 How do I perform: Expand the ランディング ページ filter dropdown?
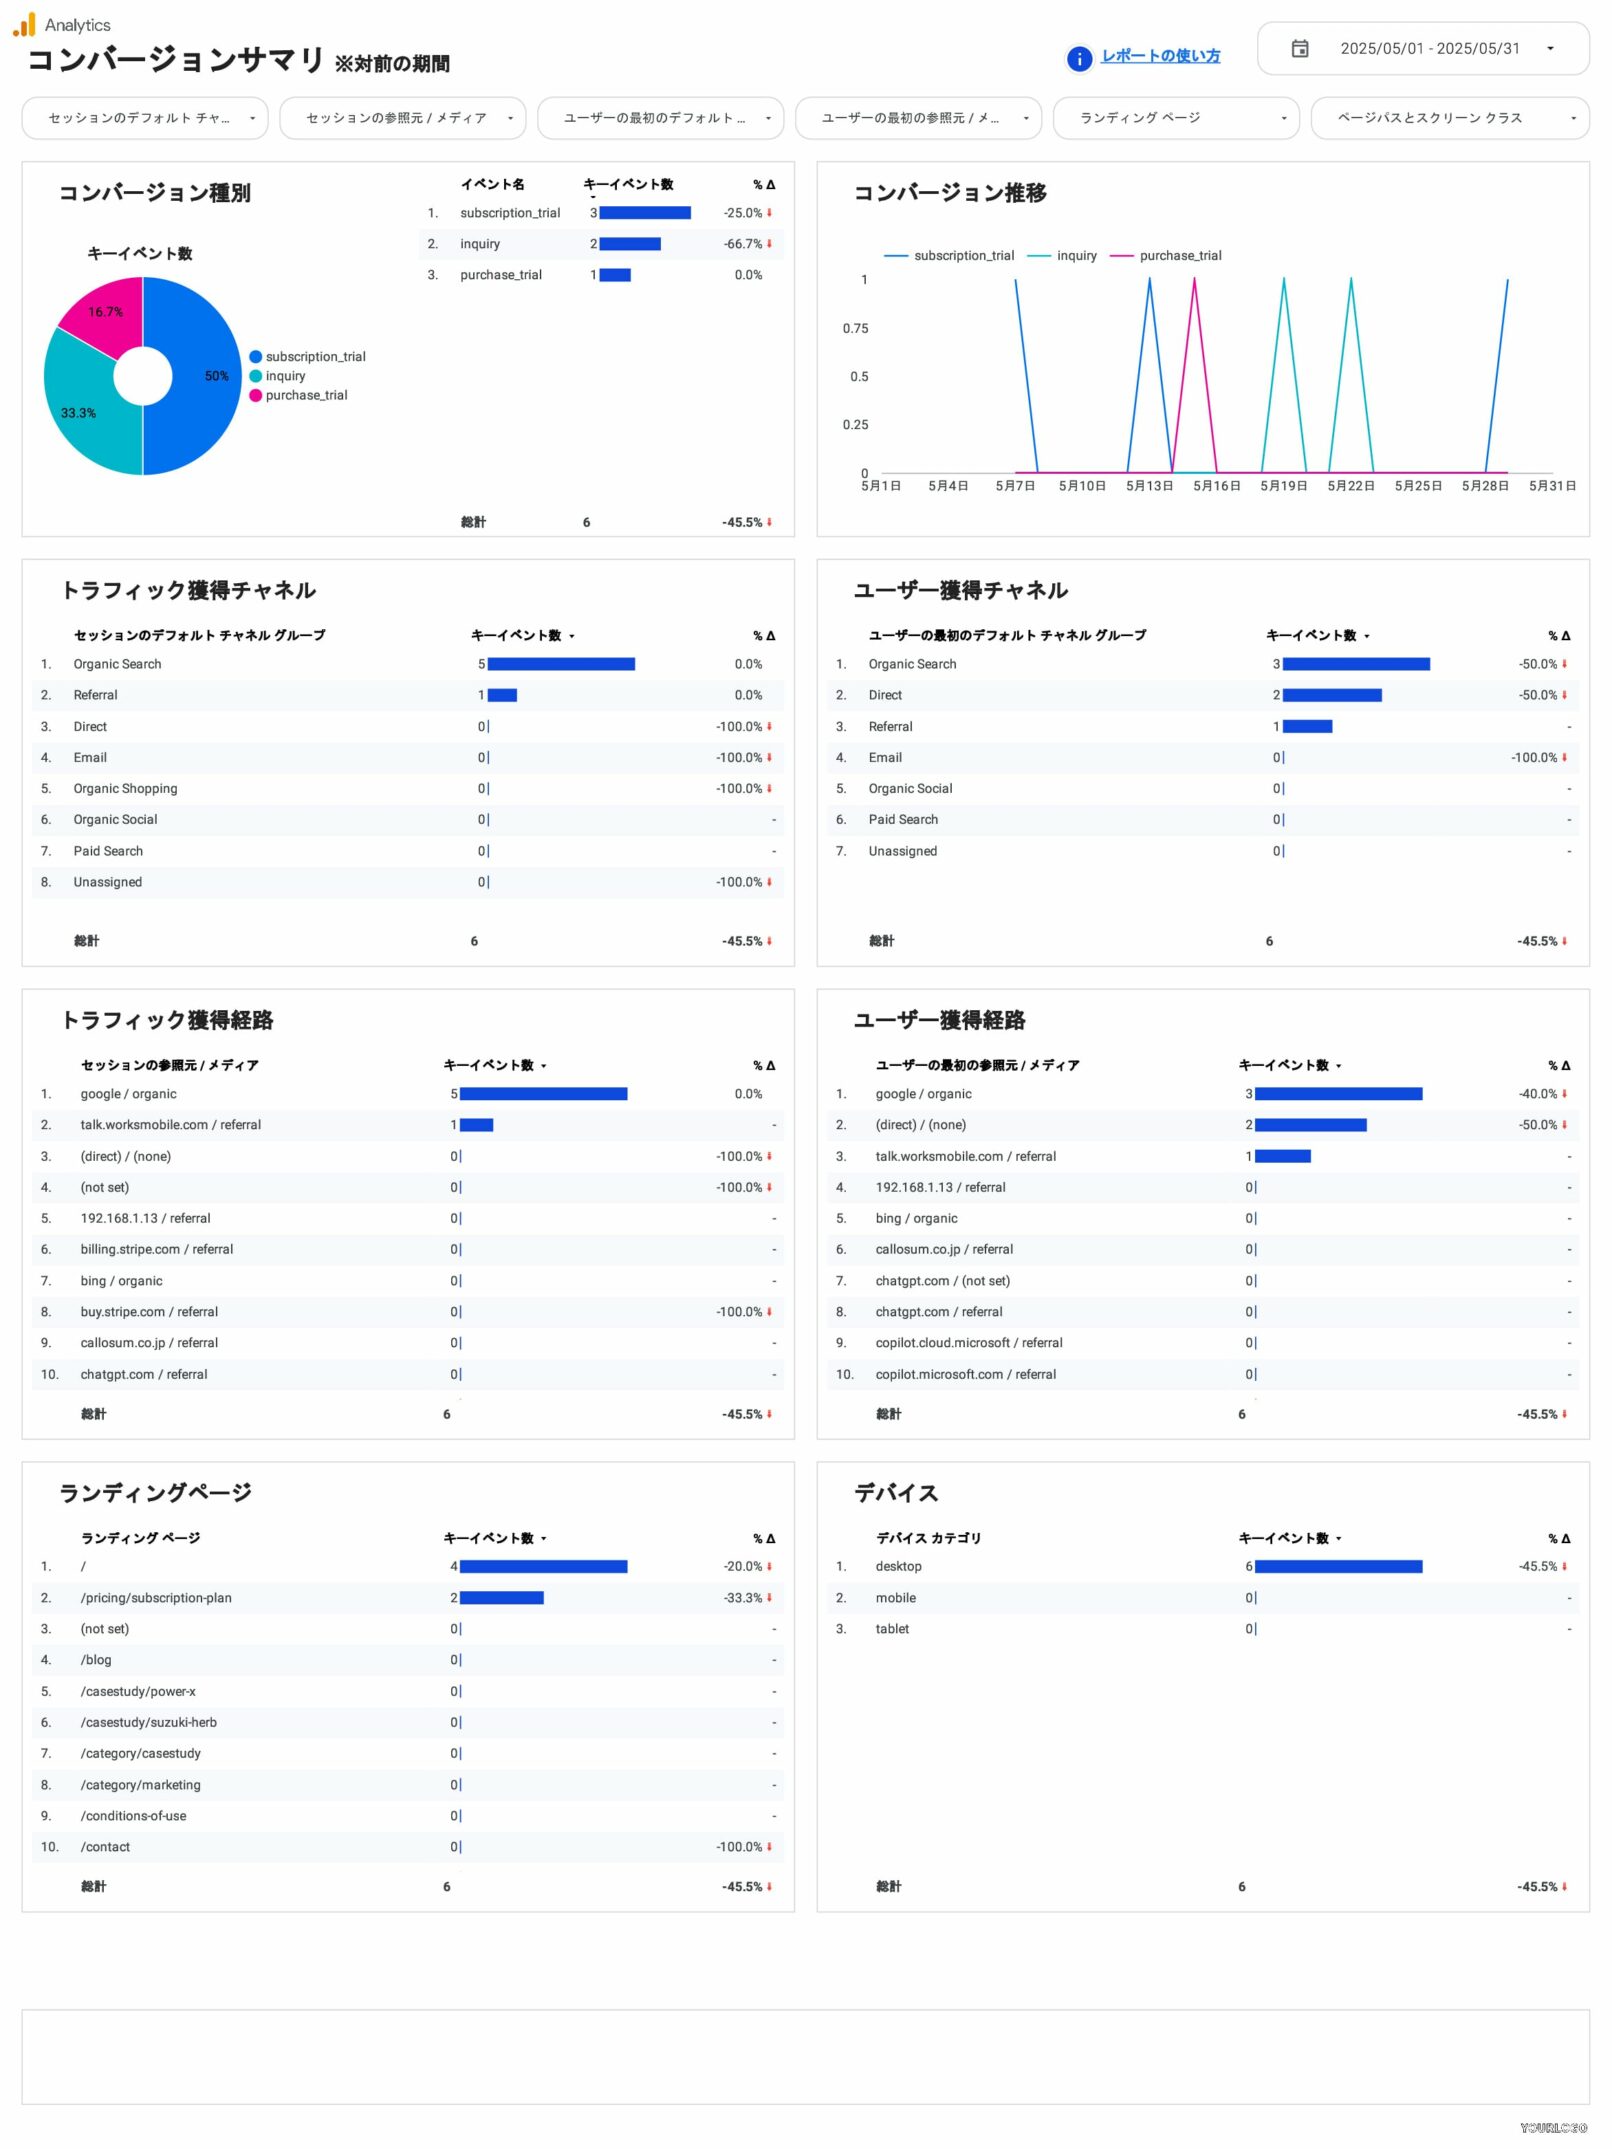1175,118
